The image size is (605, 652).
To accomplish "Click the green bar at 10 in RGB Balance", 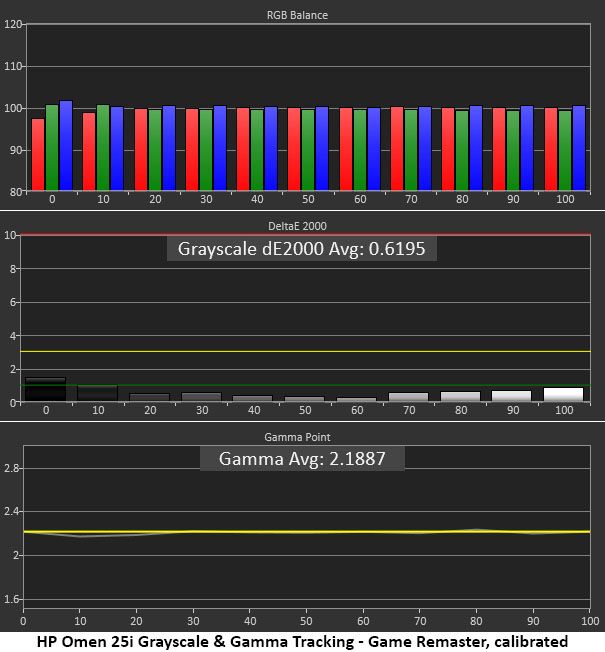I will 103,148.
